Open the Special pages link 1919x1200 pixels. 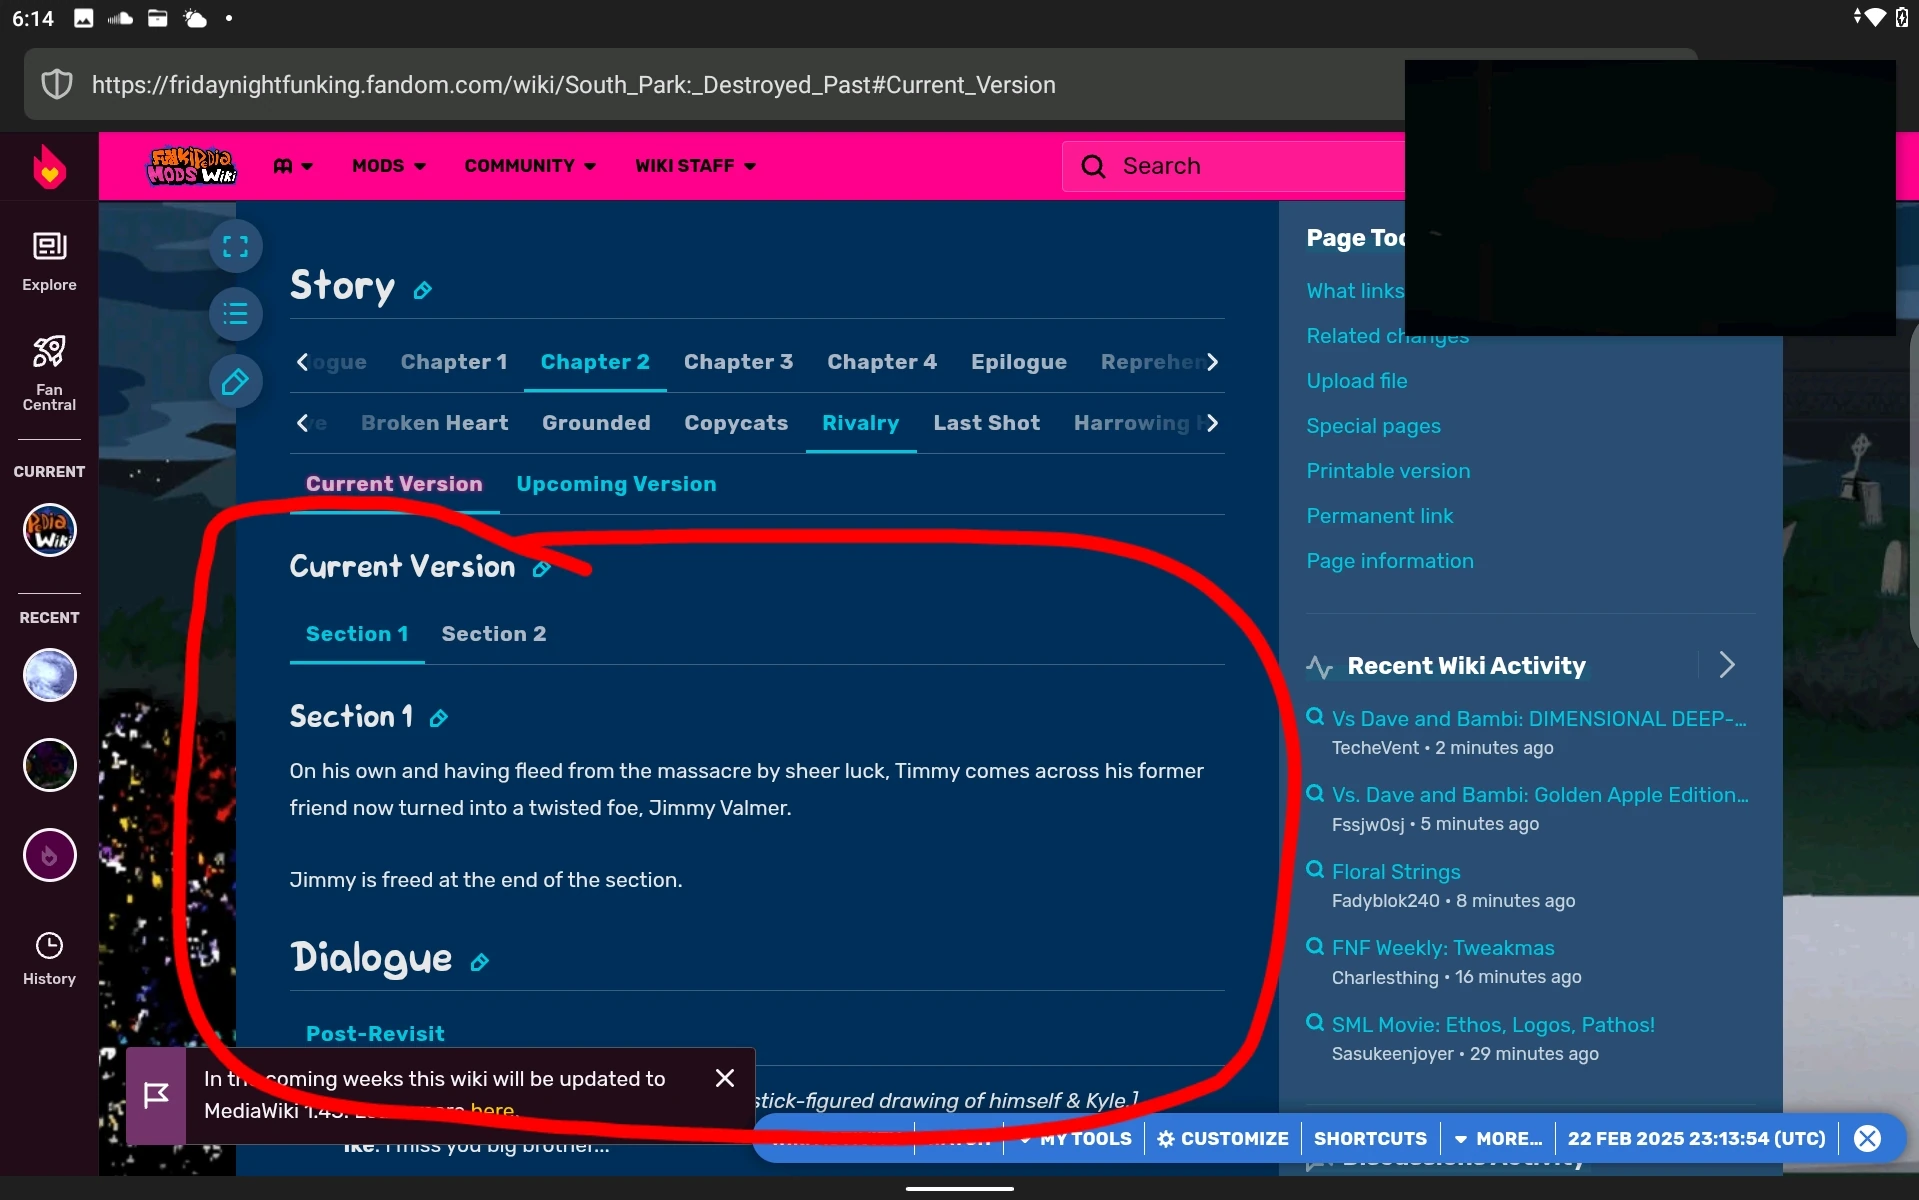click(x=1373, y=426)
